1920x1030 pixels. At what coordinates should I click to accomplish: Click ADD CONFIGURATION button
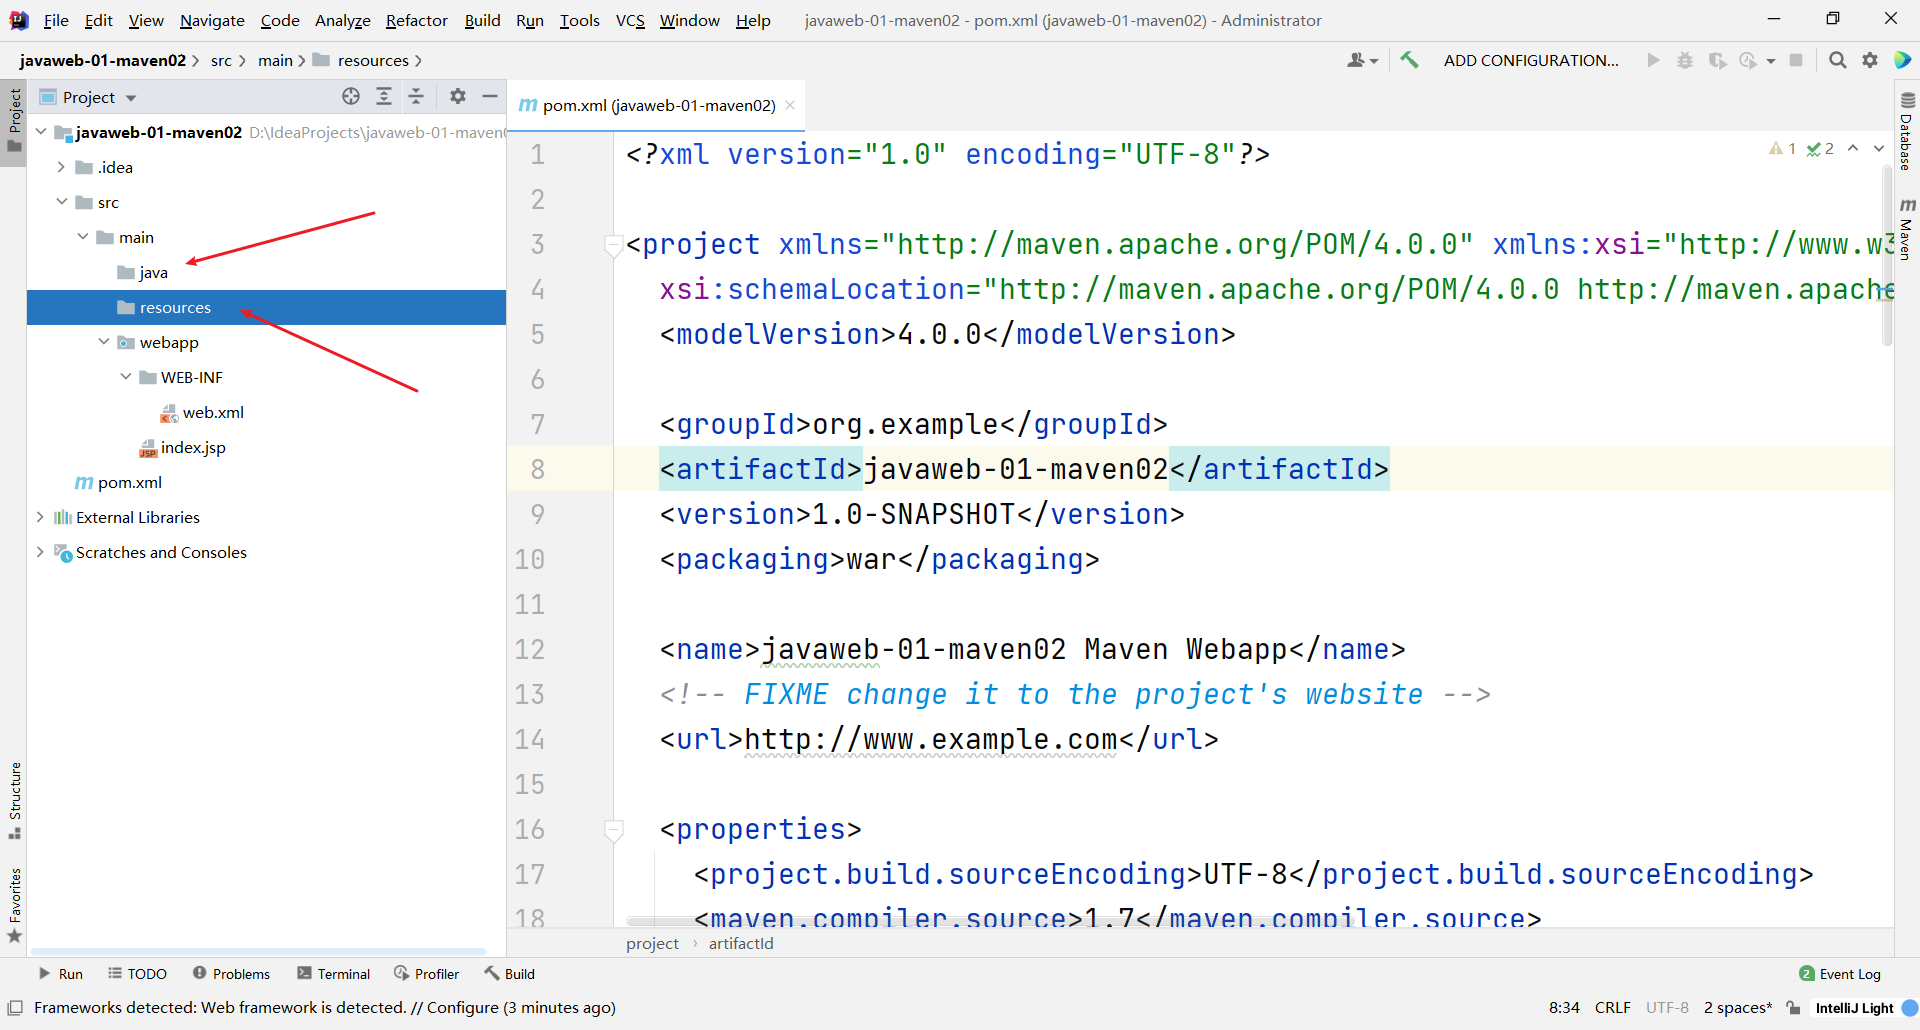click(1530, 60)
